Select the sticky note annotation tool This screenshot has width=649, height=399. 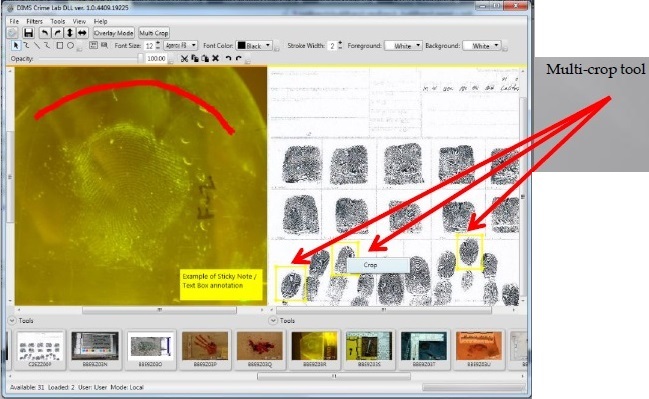tap(104, 45)
